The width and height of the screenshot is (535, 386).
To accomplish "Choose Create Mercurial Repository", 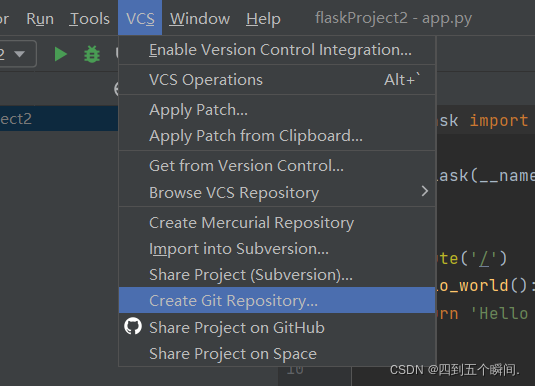I will pos(277,223).
